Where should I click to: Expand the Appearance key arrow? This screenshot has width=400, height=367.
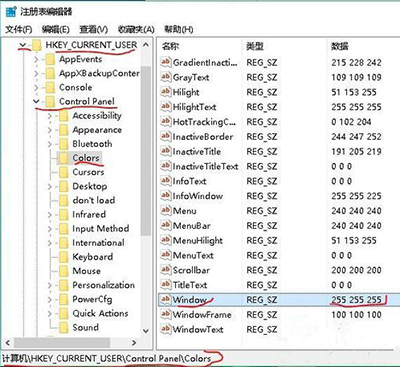[50, 130]
